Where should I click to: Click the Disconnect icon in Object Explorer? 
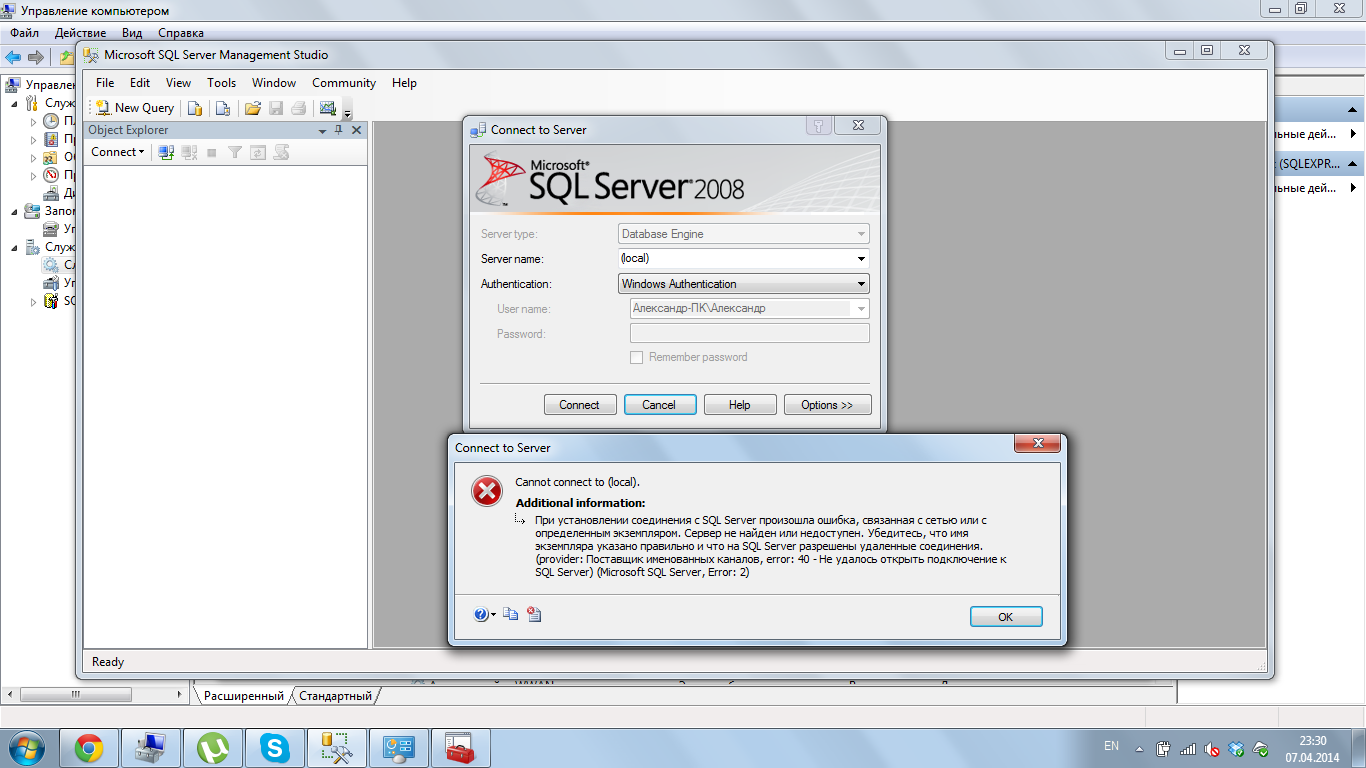click(189, 152)
